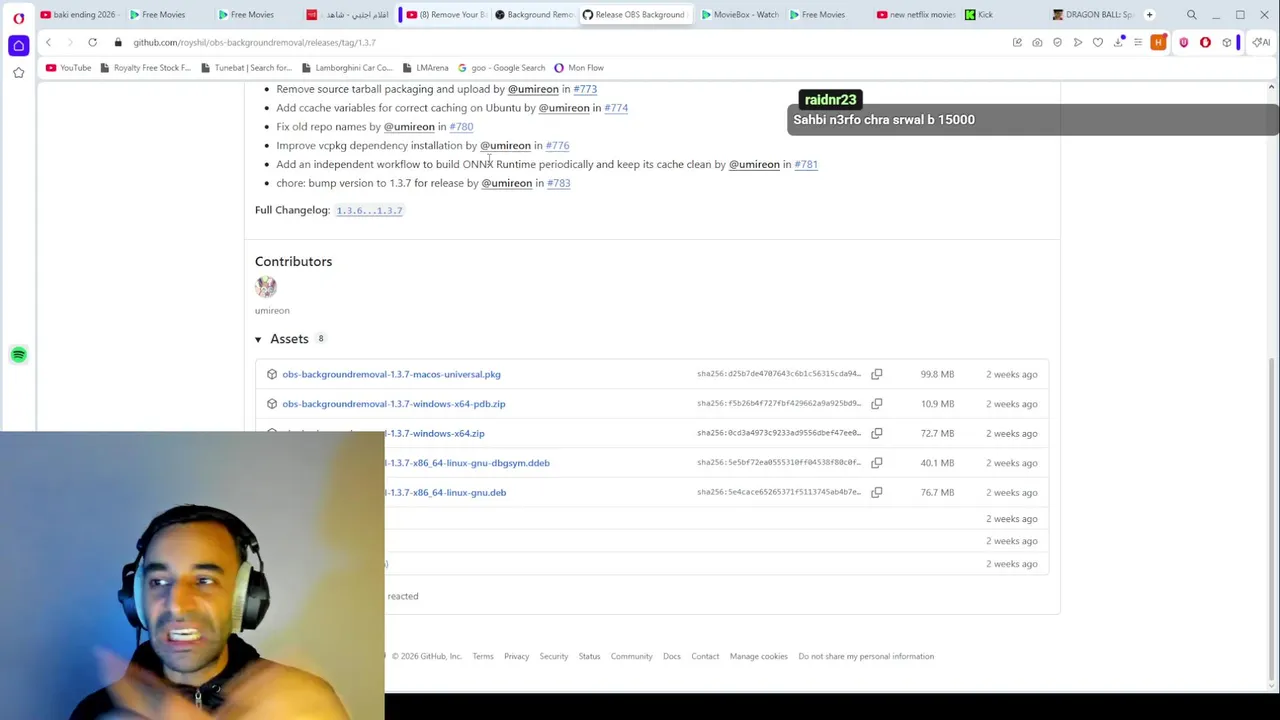Click the orange H profile icon

tap(1158, 42)
